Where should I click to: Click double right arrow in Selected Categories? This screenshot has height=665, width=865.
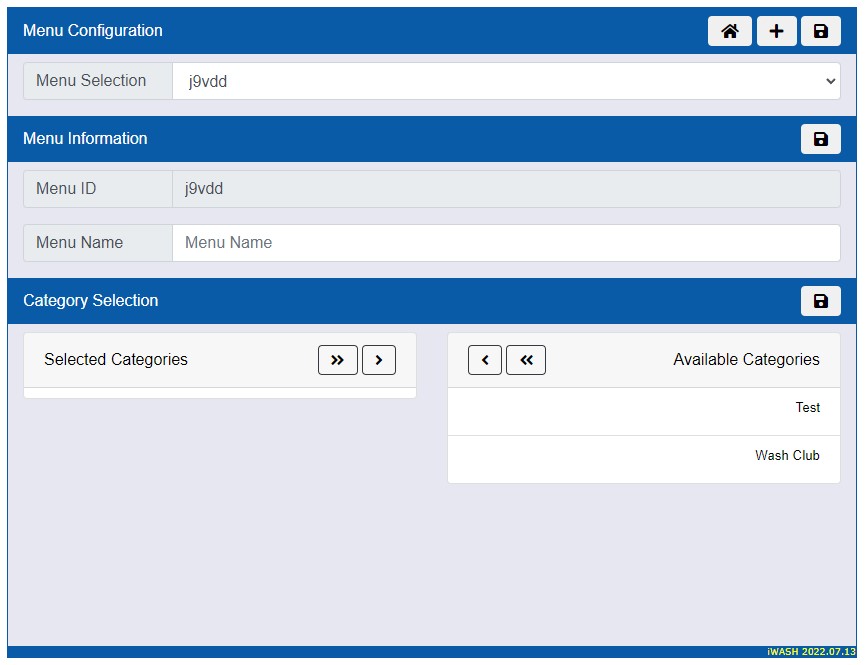337,360
